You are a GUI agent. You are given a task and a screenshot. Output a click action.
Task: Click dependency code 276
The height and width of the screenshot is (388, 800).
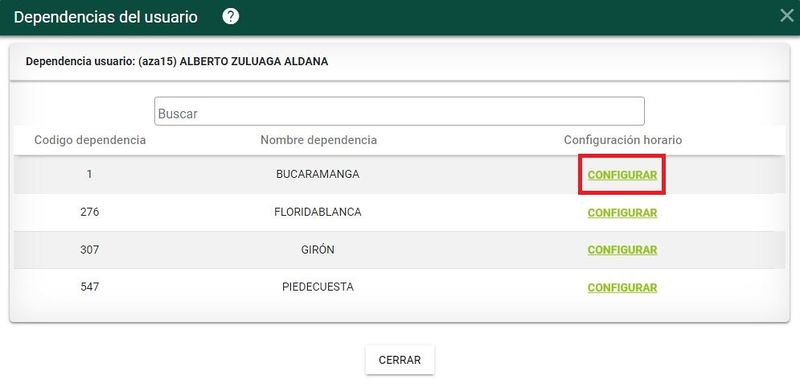90,212
